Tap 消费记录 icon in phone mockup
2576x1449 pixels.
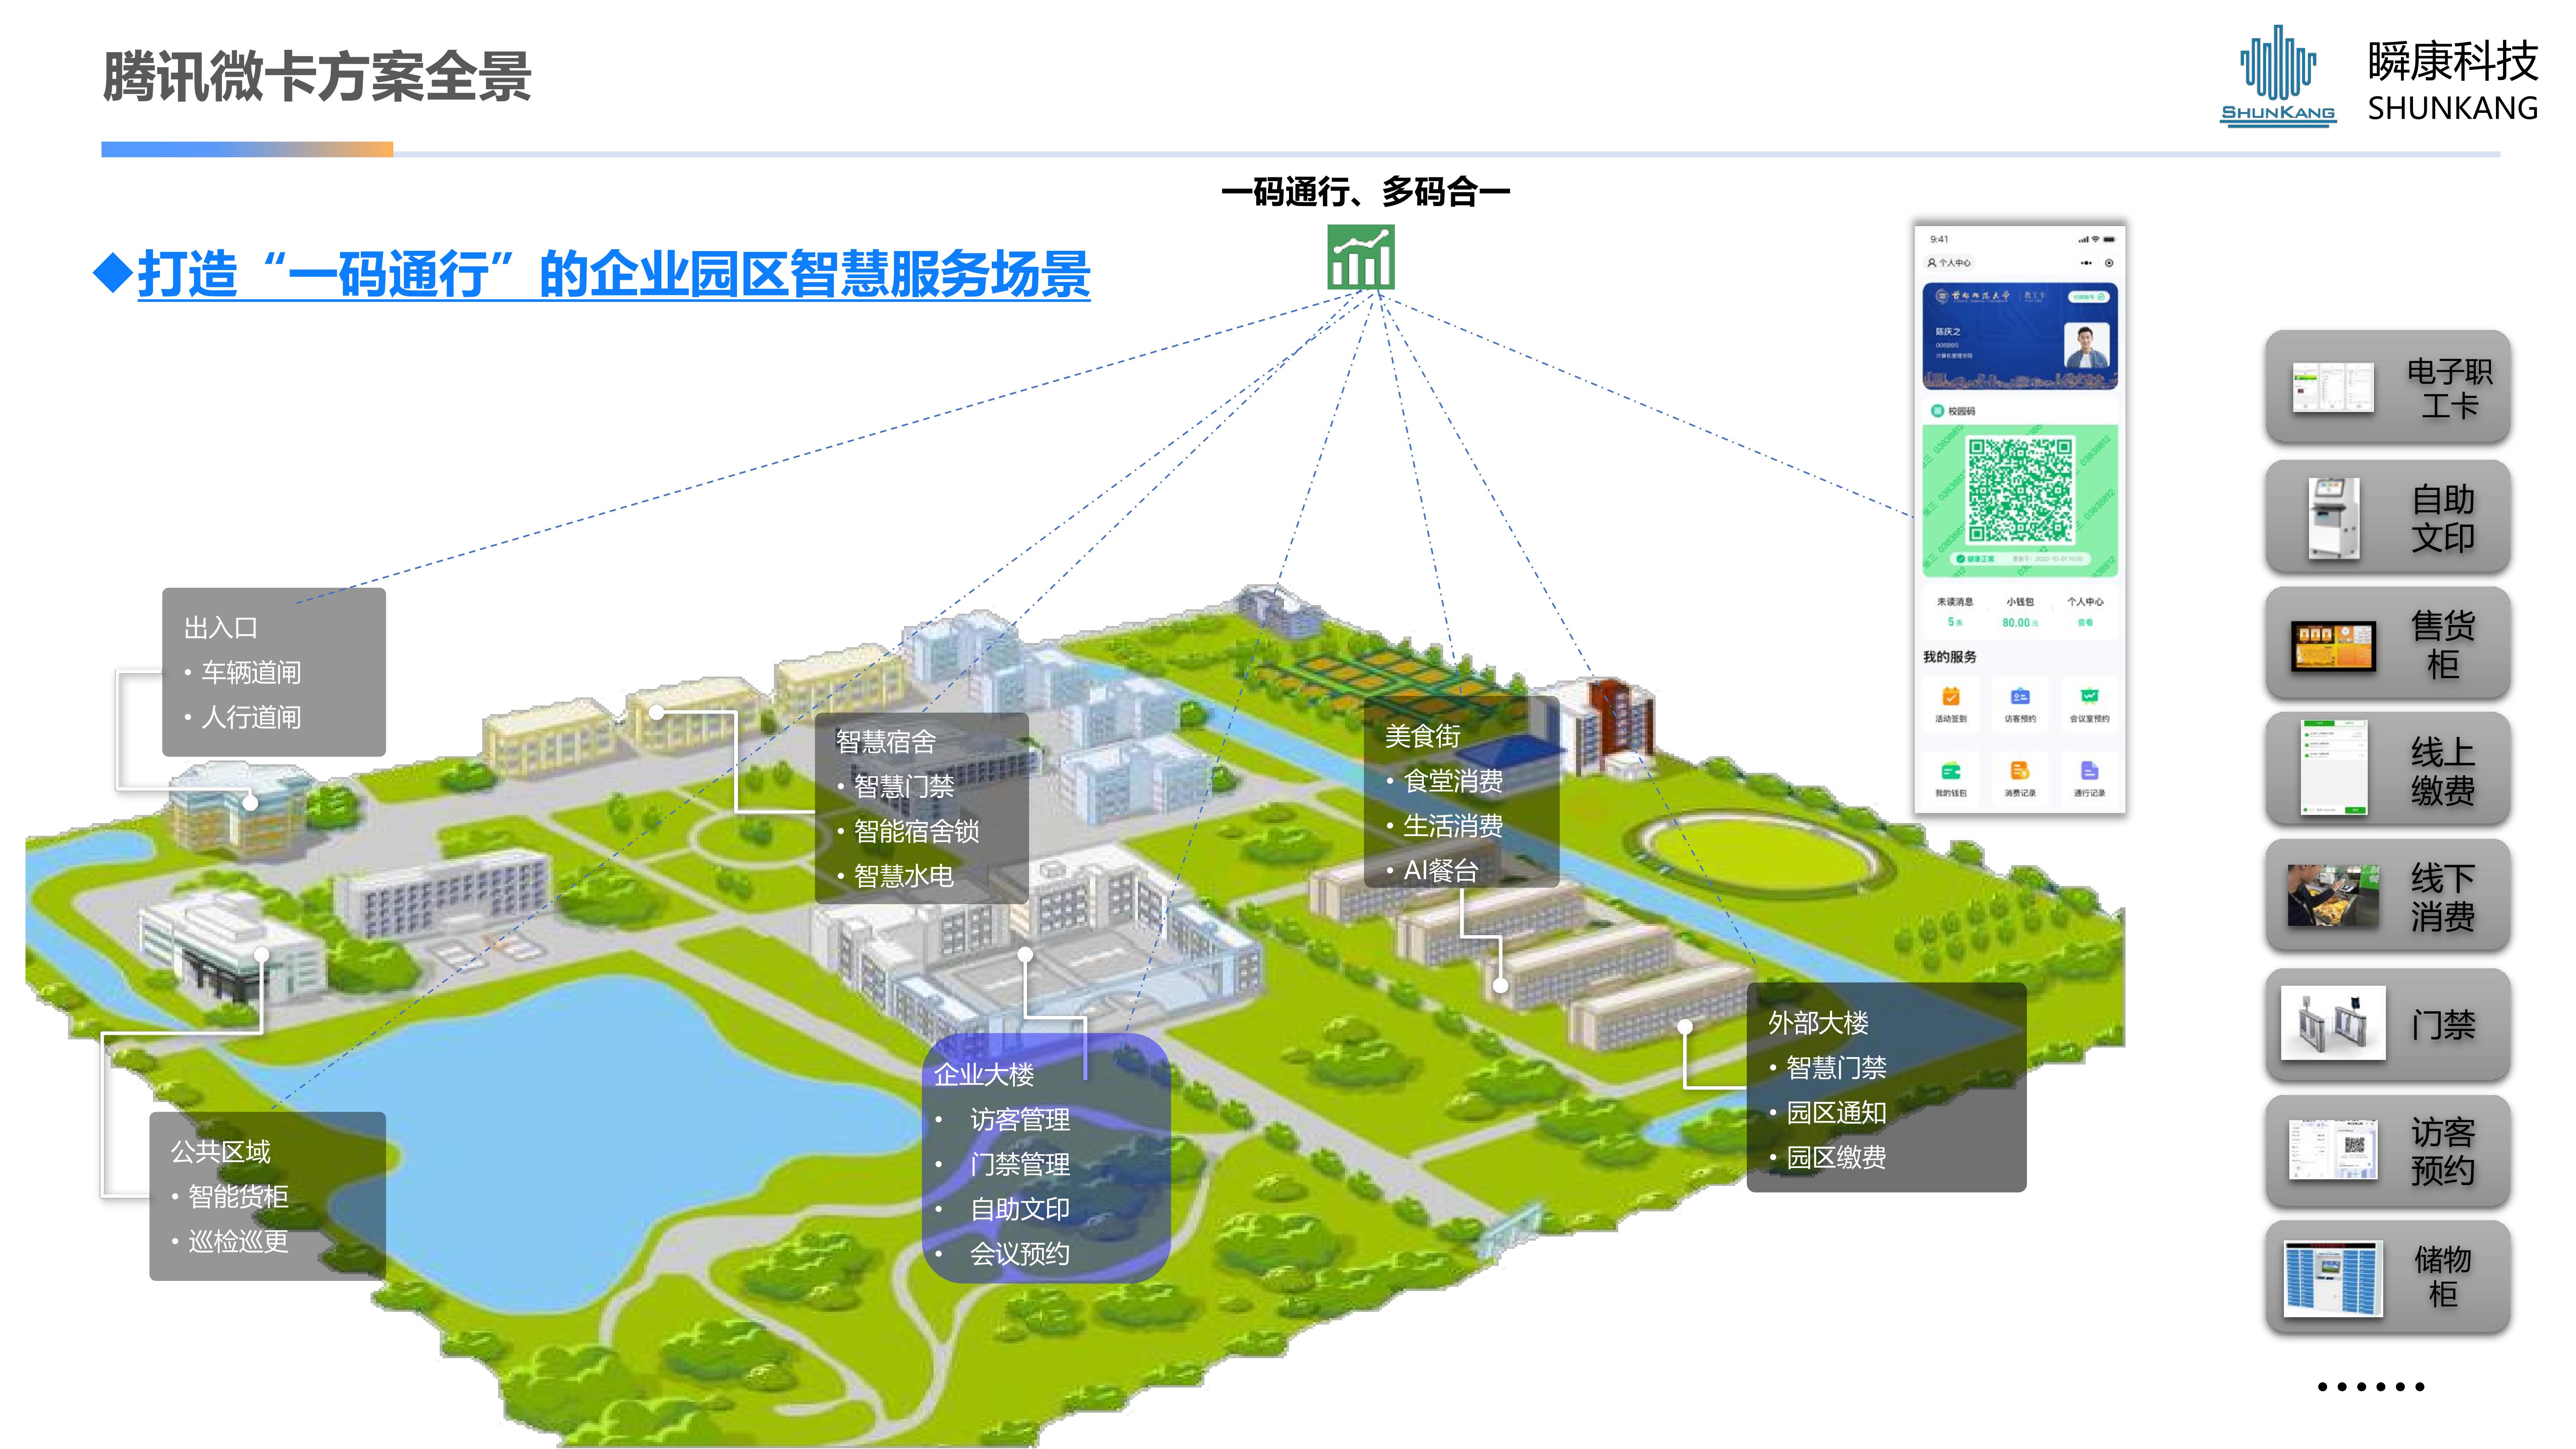(x=2020, y=771)
